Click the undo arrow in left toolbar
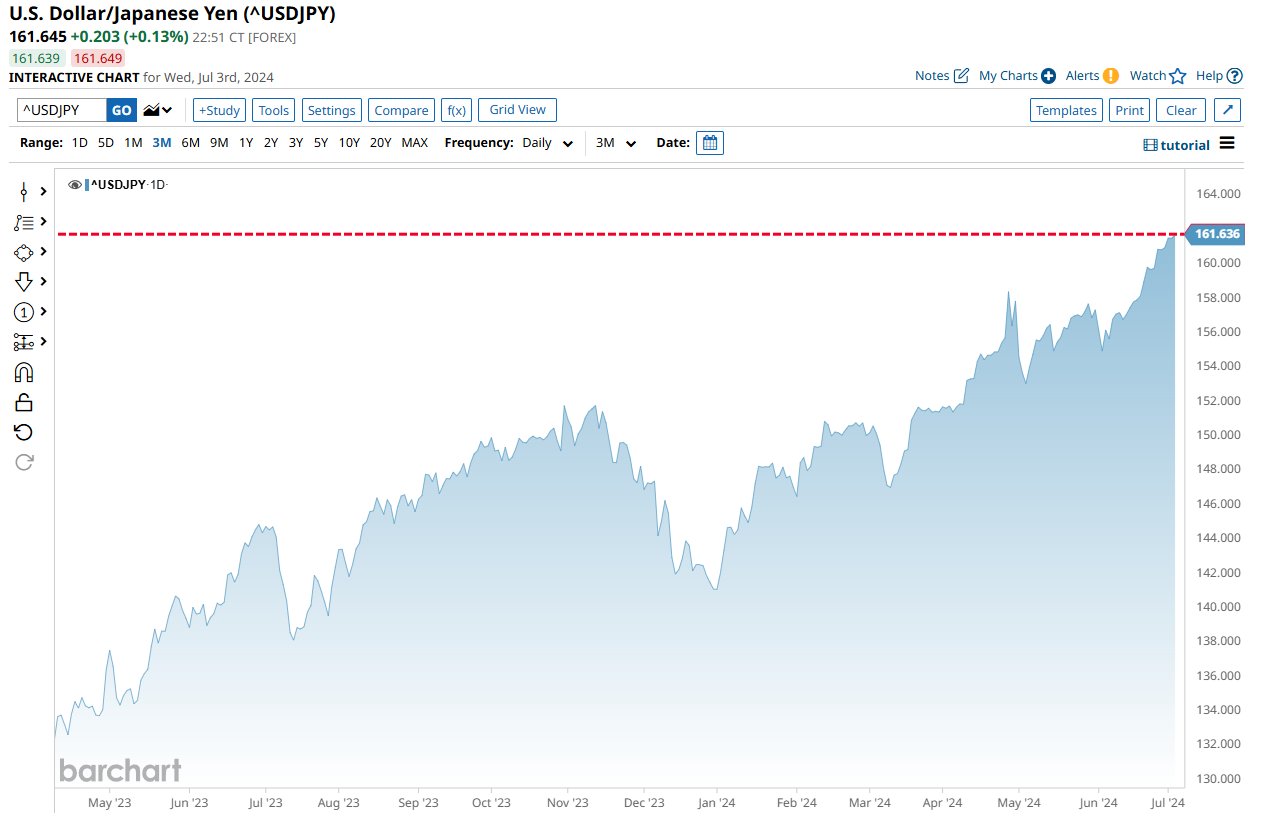This screenshot has height=840, width=1261. point(24,432)
